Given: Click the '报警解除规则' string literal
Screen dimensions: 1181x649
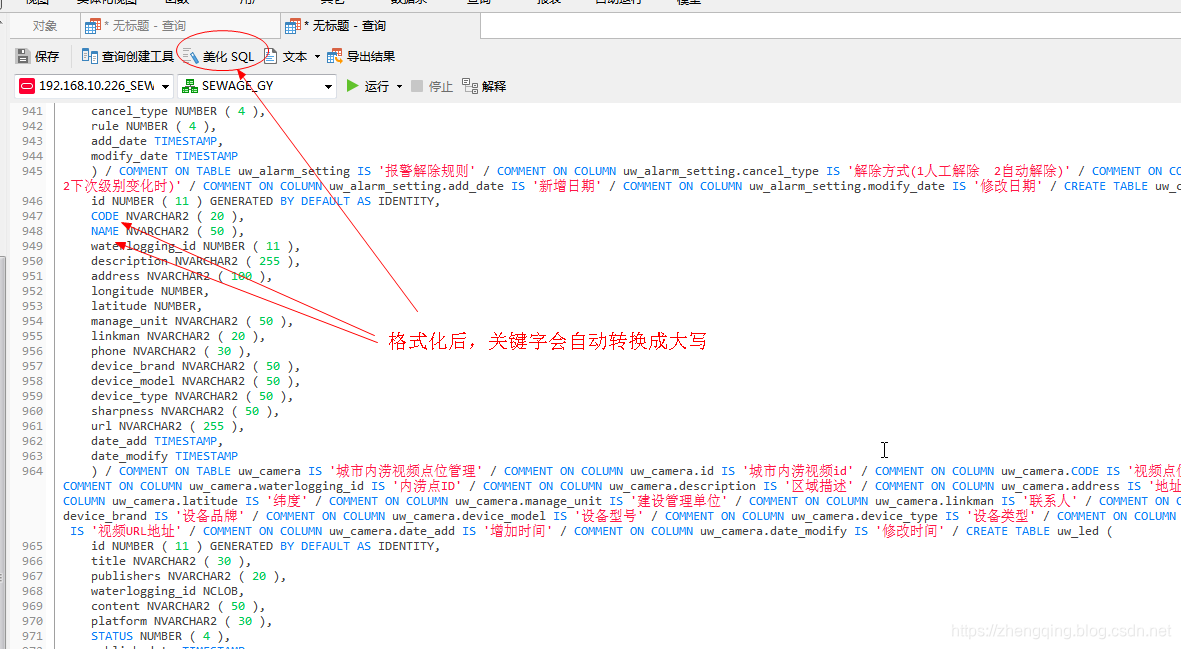Looking at the screenshot, I should pyautogui.click(x=427, y=171).
